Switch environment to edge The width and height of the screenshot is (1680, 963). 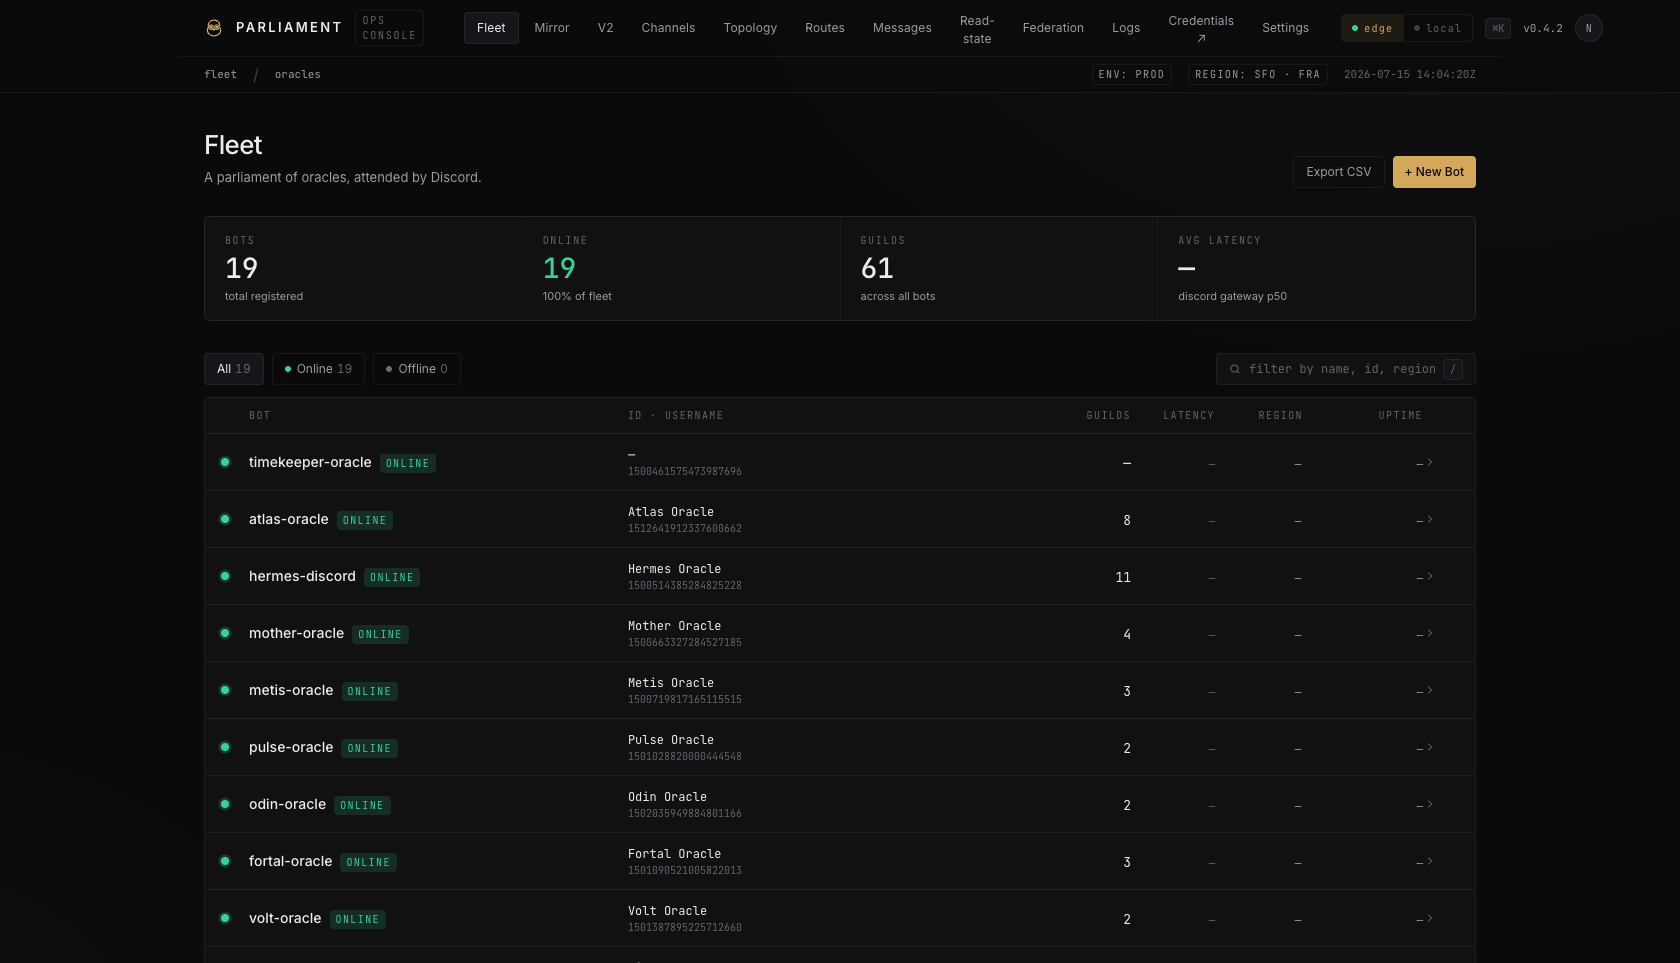tap(1372, 28)
